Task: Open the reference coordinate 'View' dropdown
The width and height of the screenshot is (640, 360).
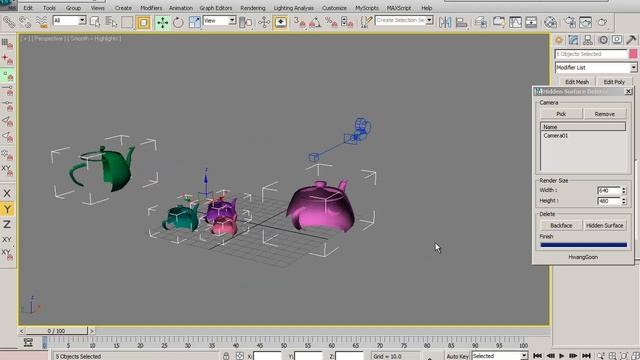Action: click(232, 20)
